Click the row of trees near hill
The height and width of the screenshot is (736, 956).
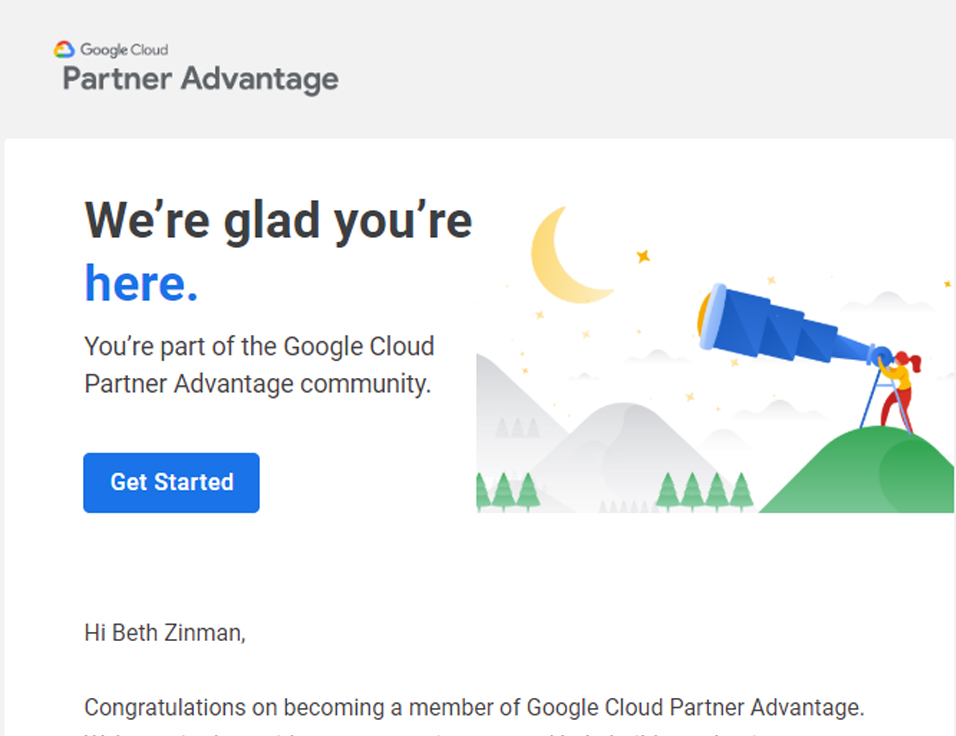[704, 491]
